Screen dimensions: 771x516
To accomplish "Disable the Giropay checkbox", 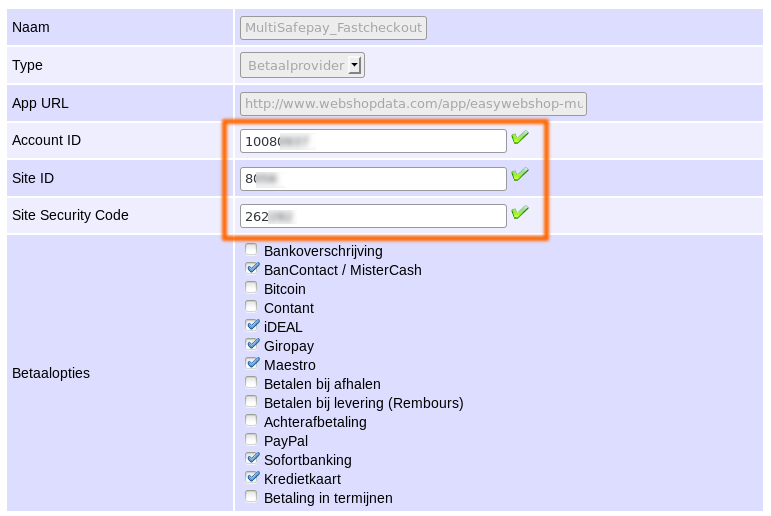I will [x=252, y=344].
